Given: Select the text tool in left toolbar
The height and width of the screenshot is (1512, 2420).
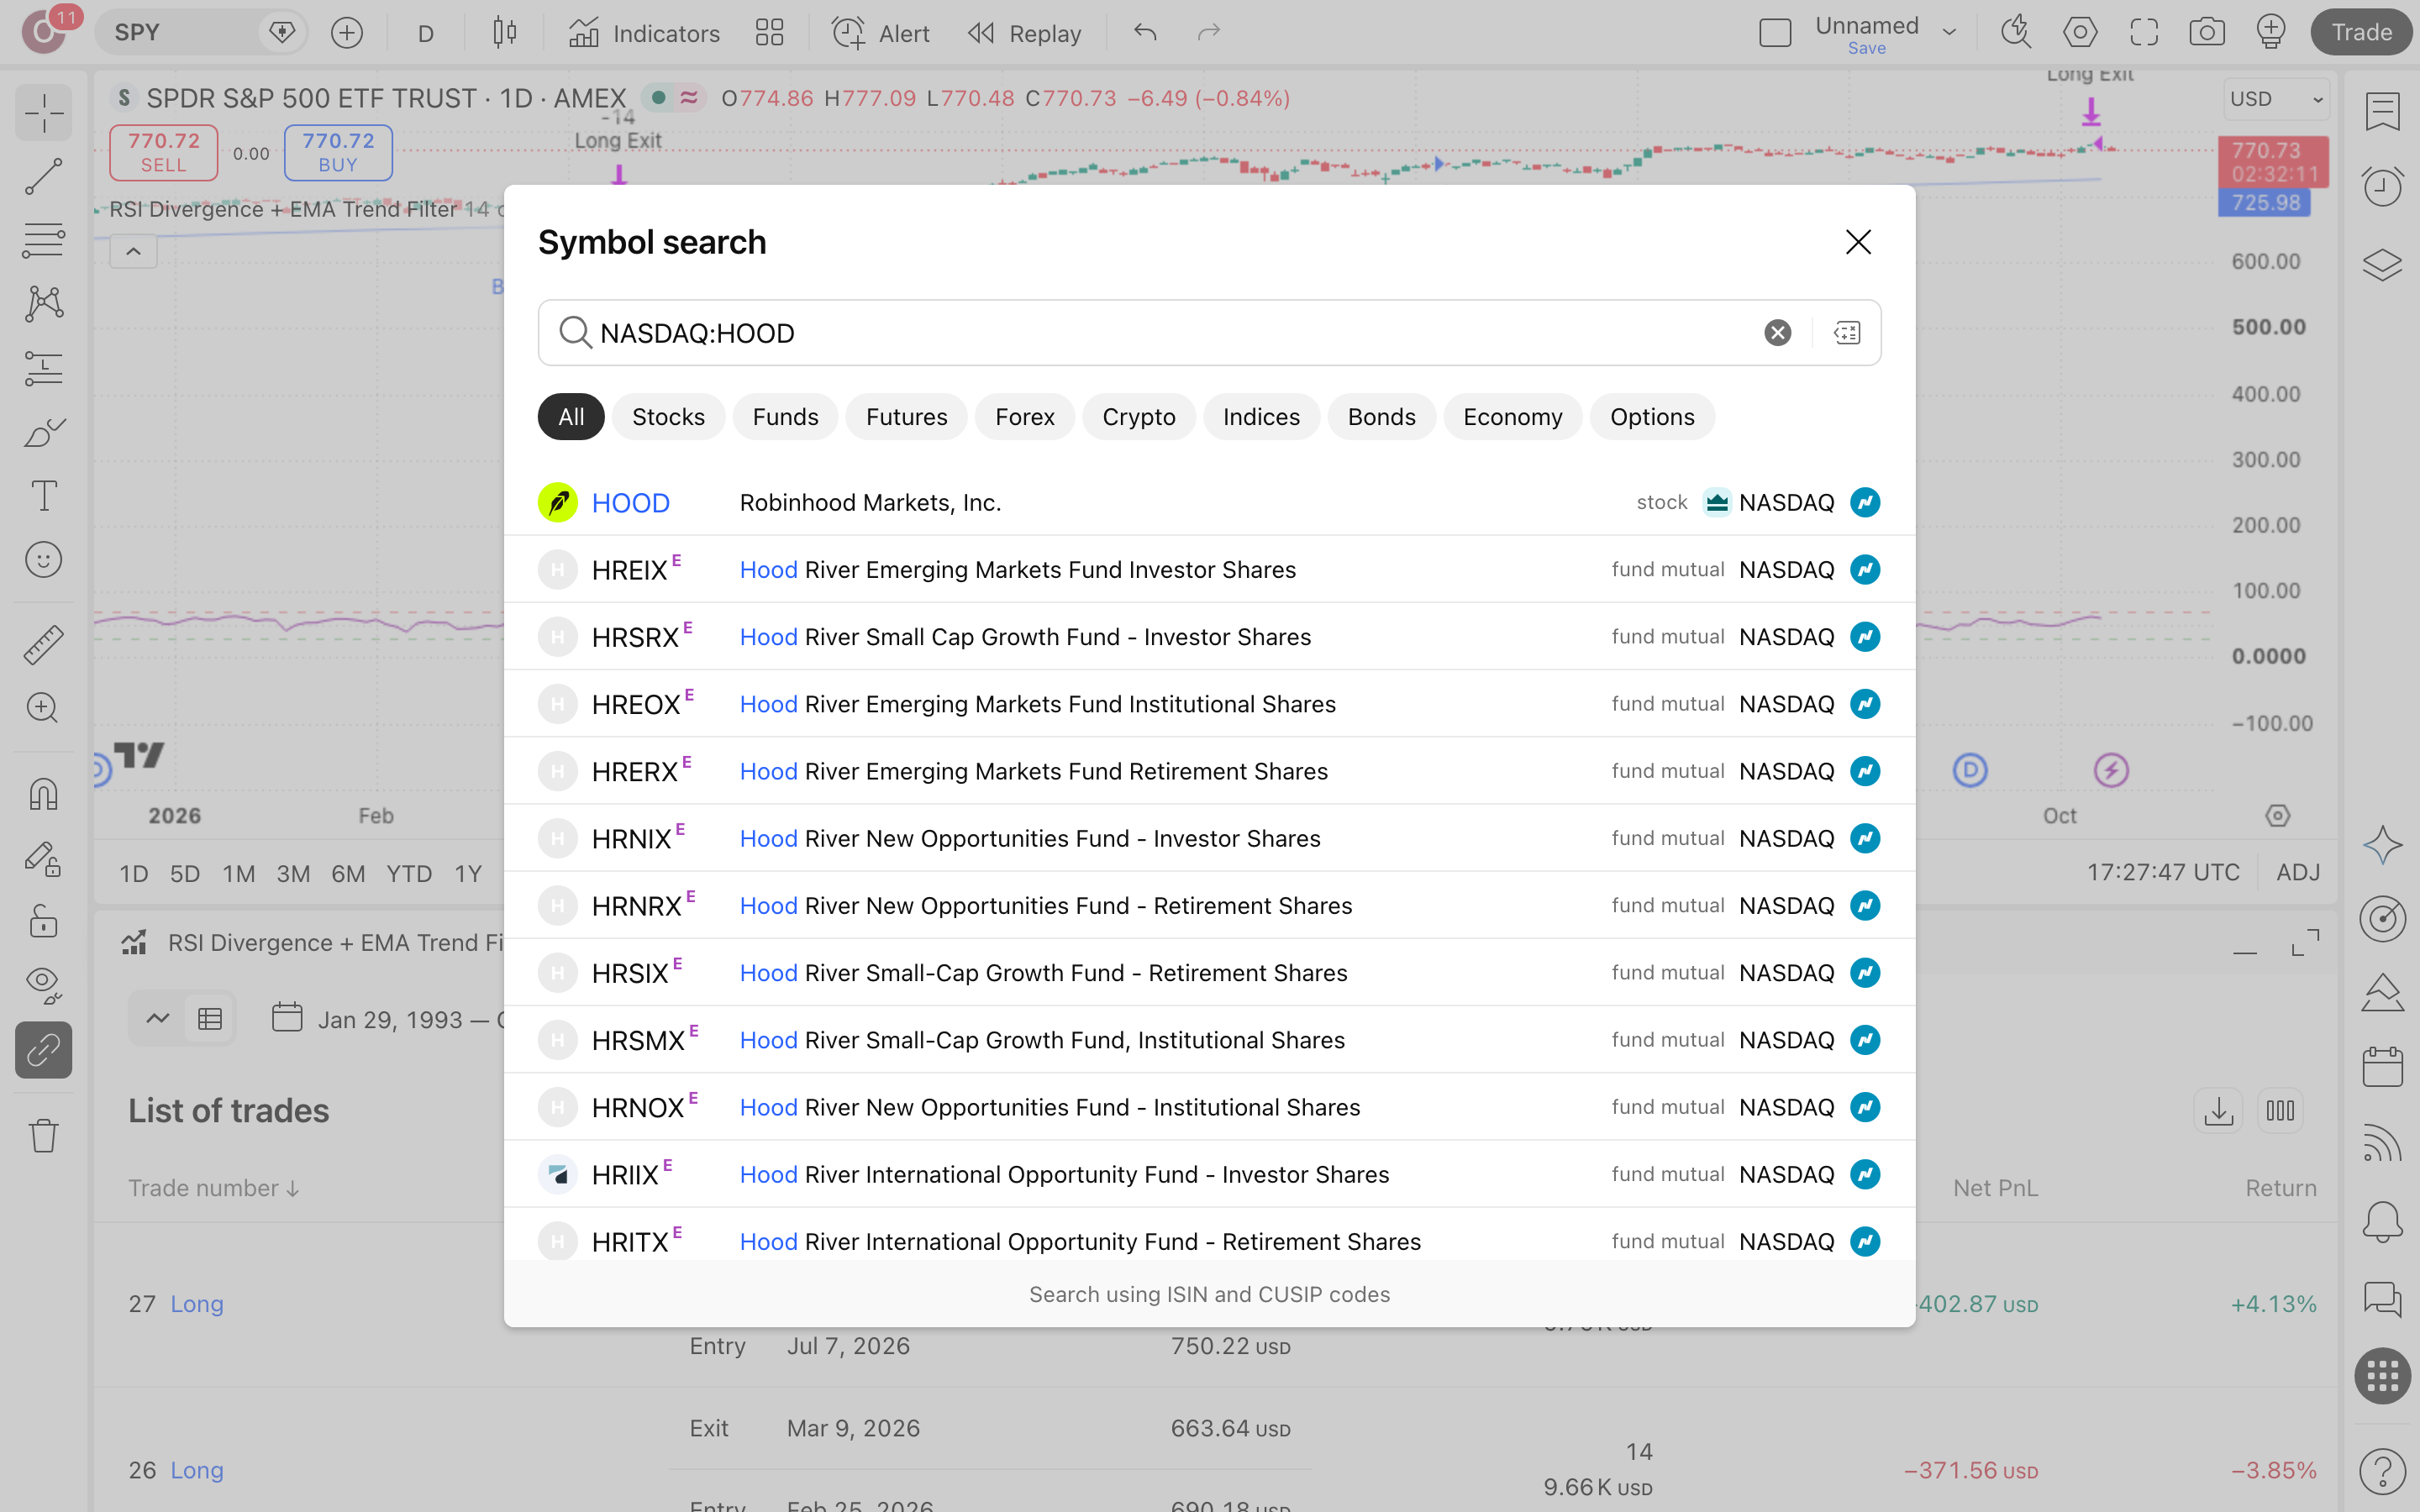Looking at the screenshot, I should (43, 496).
